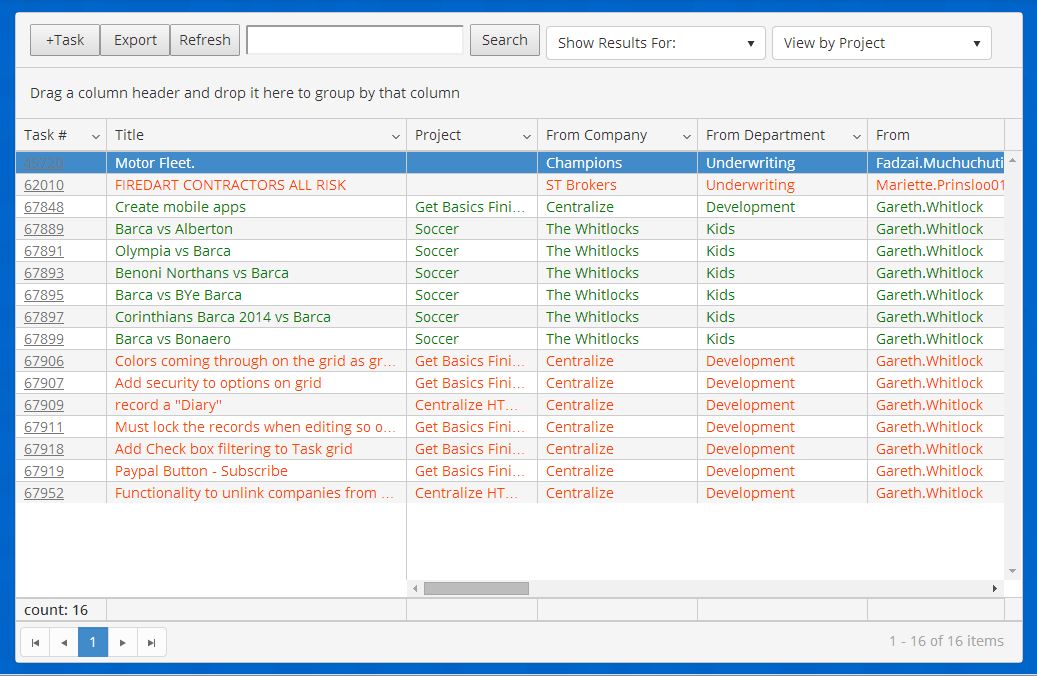Open task link 67906
Image resolution: width=1037 pixels, height=676 pixels.
click(44, 361)
